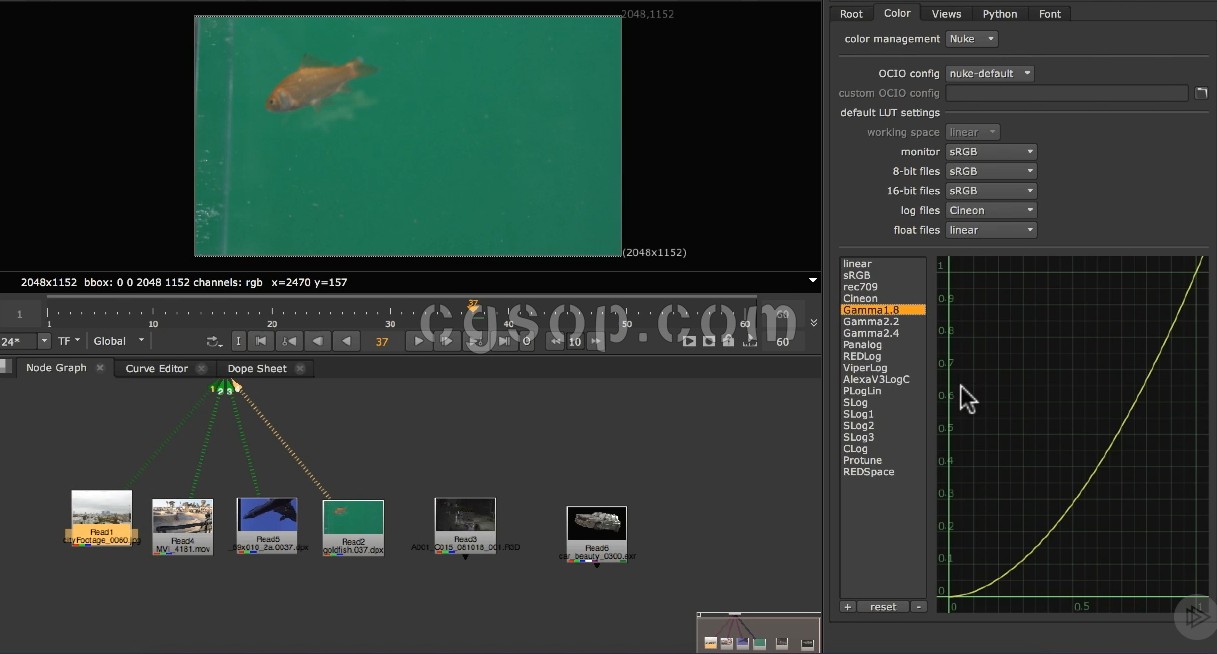This screenshot has height=654, width=1217.
Task: Open the log files Cineon dropdown
Action: tap(990, 210)
